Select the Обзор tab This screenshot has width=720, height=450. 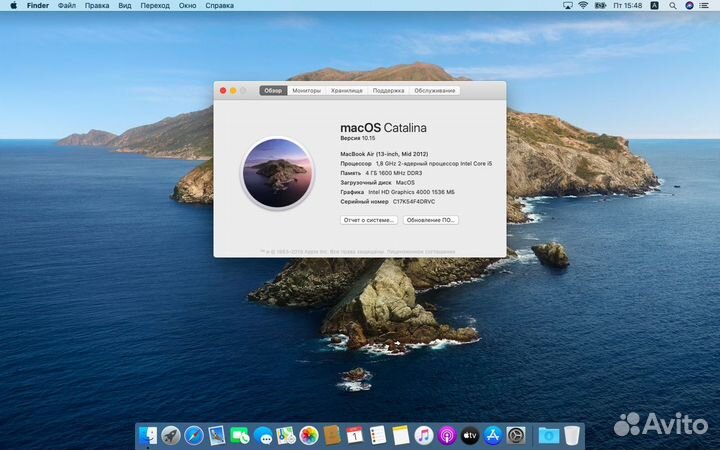[273, 90]
